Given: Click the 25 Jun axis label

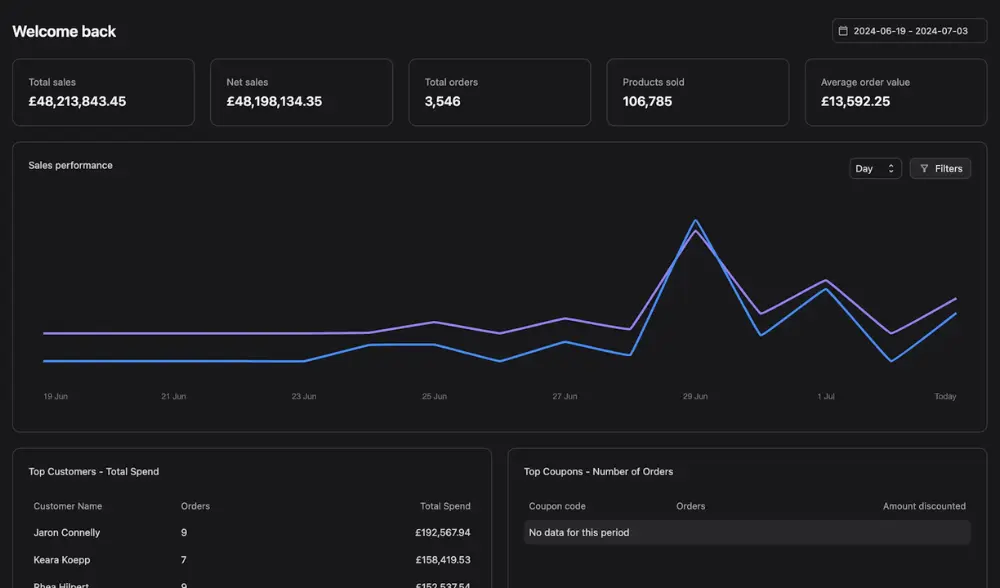Looking at the screenshot, I should [x=434, y=397].
